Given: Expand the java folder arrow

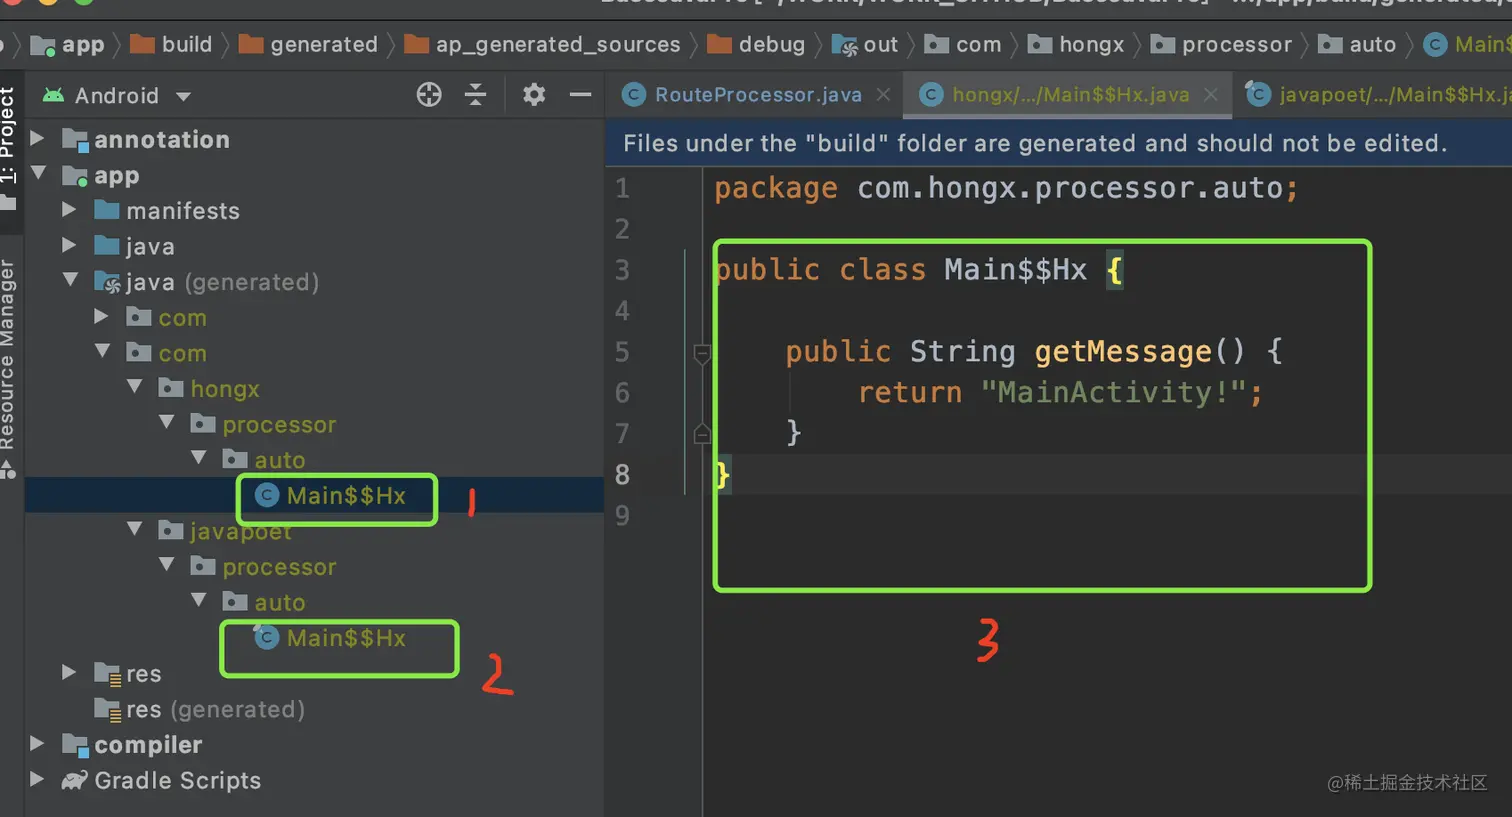Looking at the screenshot, I should point(69,246).
